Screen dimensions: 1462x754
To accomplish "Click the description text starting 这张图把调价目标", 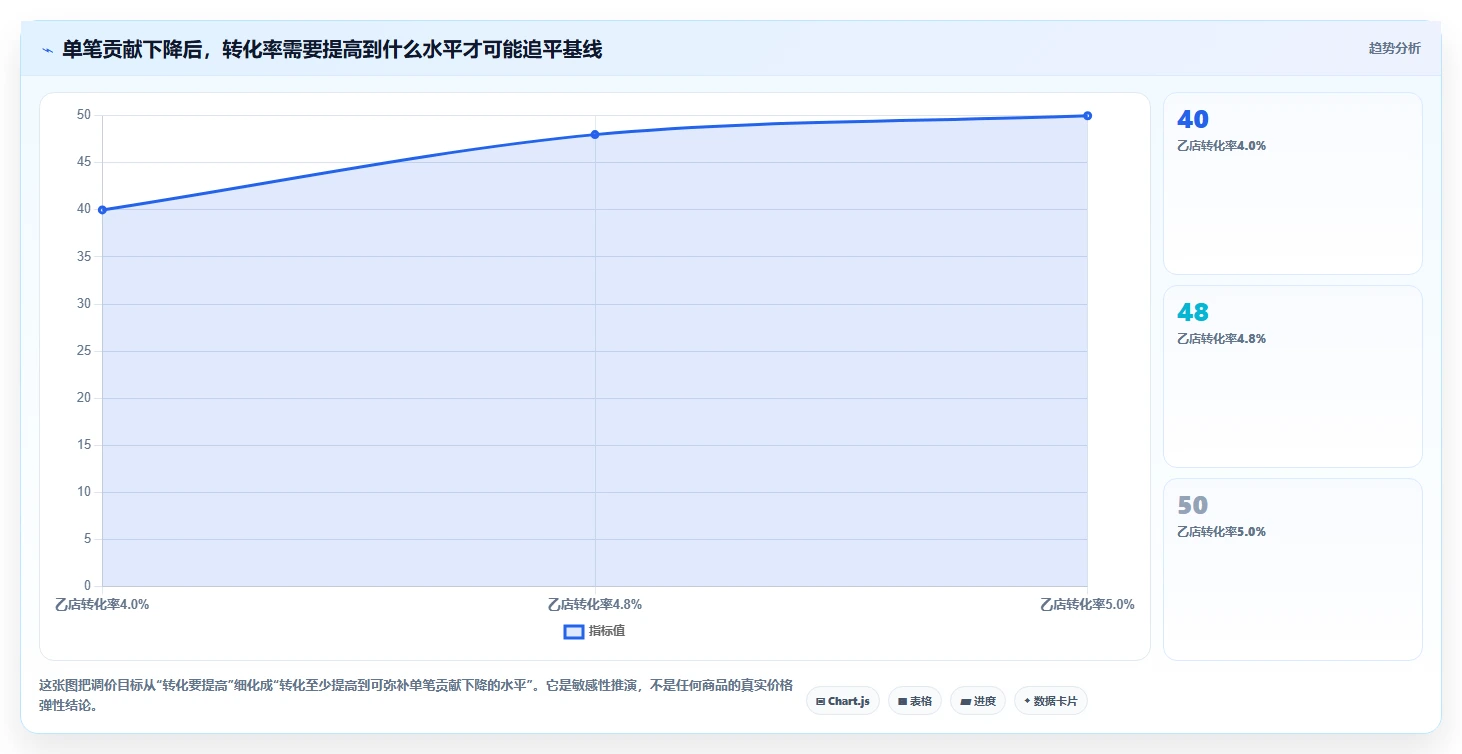I will (x=415, y=695).
